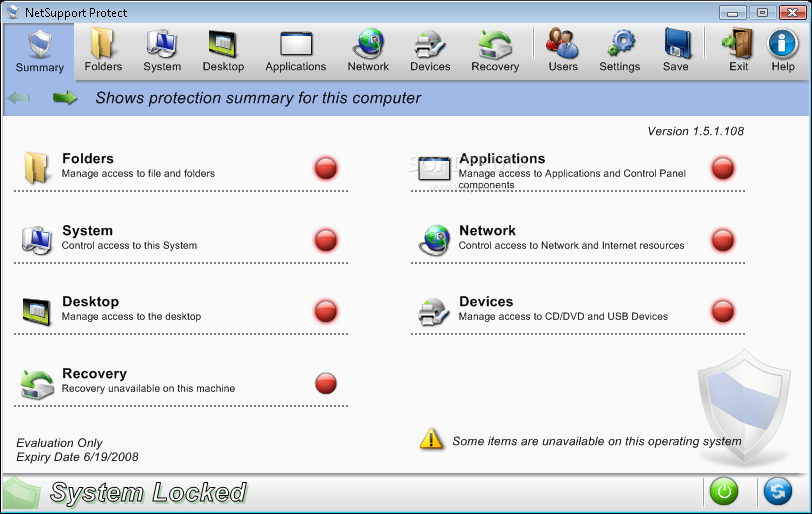The image size is (812, 514).
Task: Click the Devices printer icon in summary
Action: pos(433,312)
